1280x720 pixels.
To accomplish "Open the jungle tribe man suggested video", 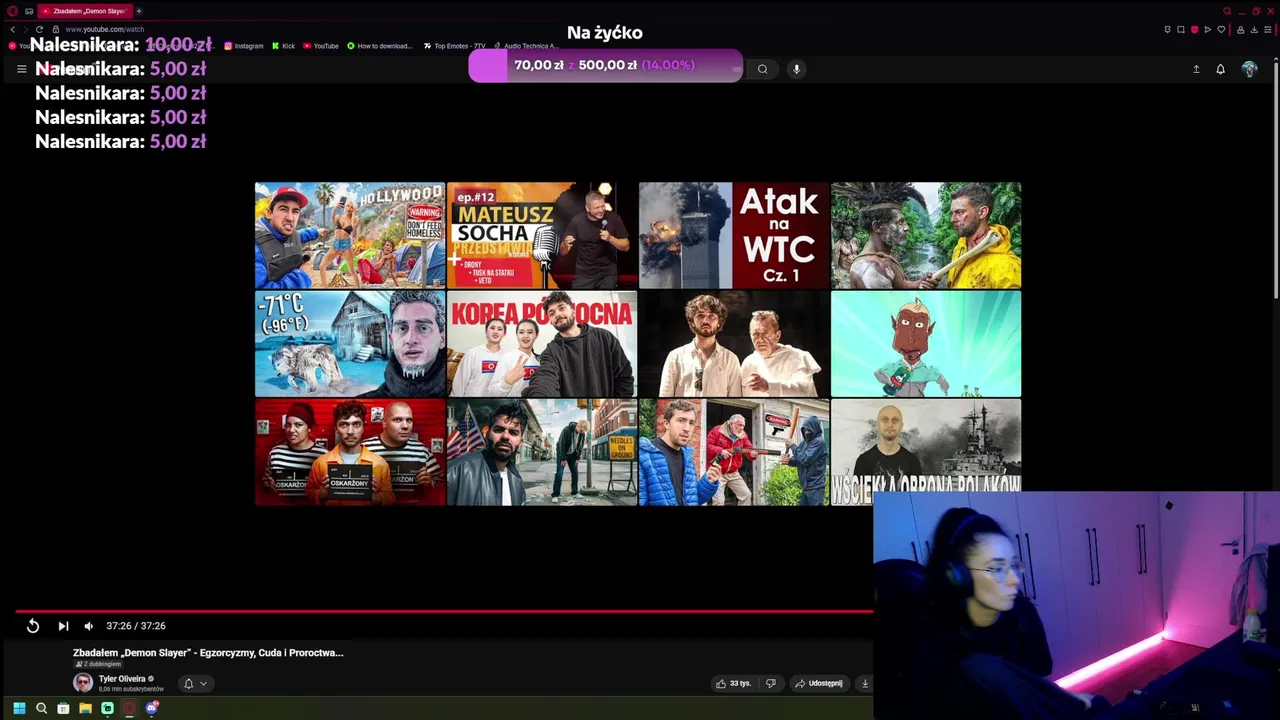I will [x=926, y=235].
